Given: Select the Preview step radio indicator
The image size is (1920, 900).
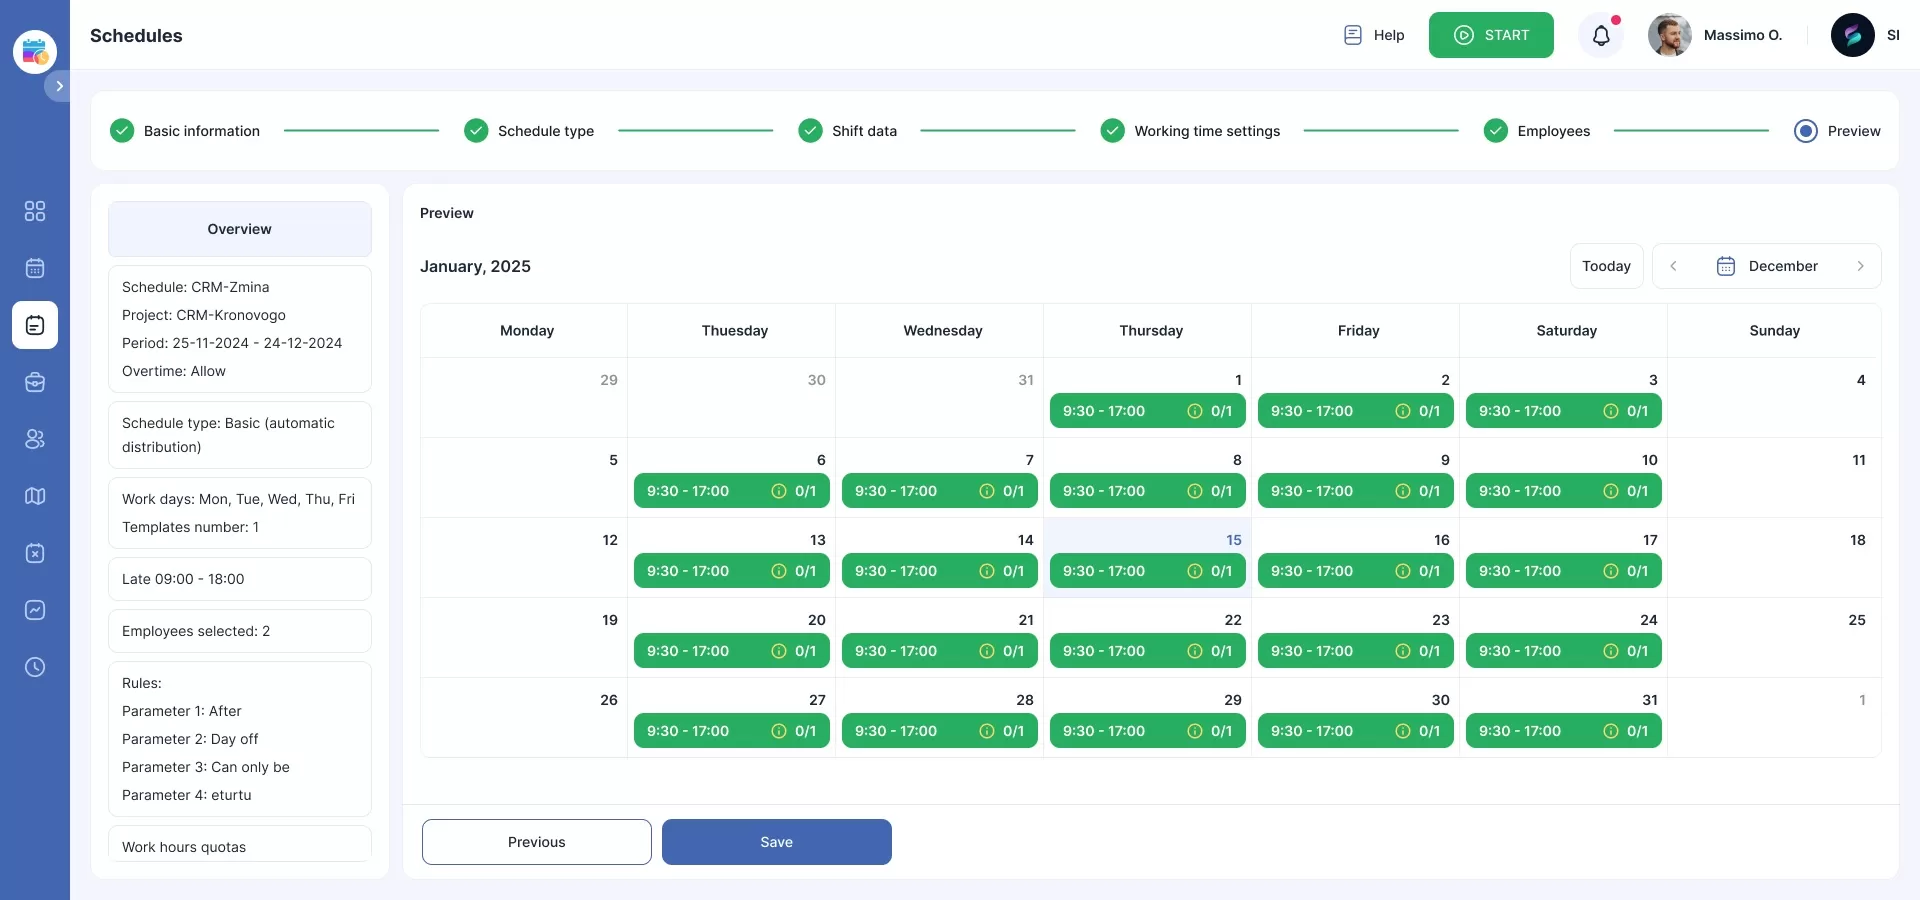Looking at the screenshot, I should tap(1805, 131).
